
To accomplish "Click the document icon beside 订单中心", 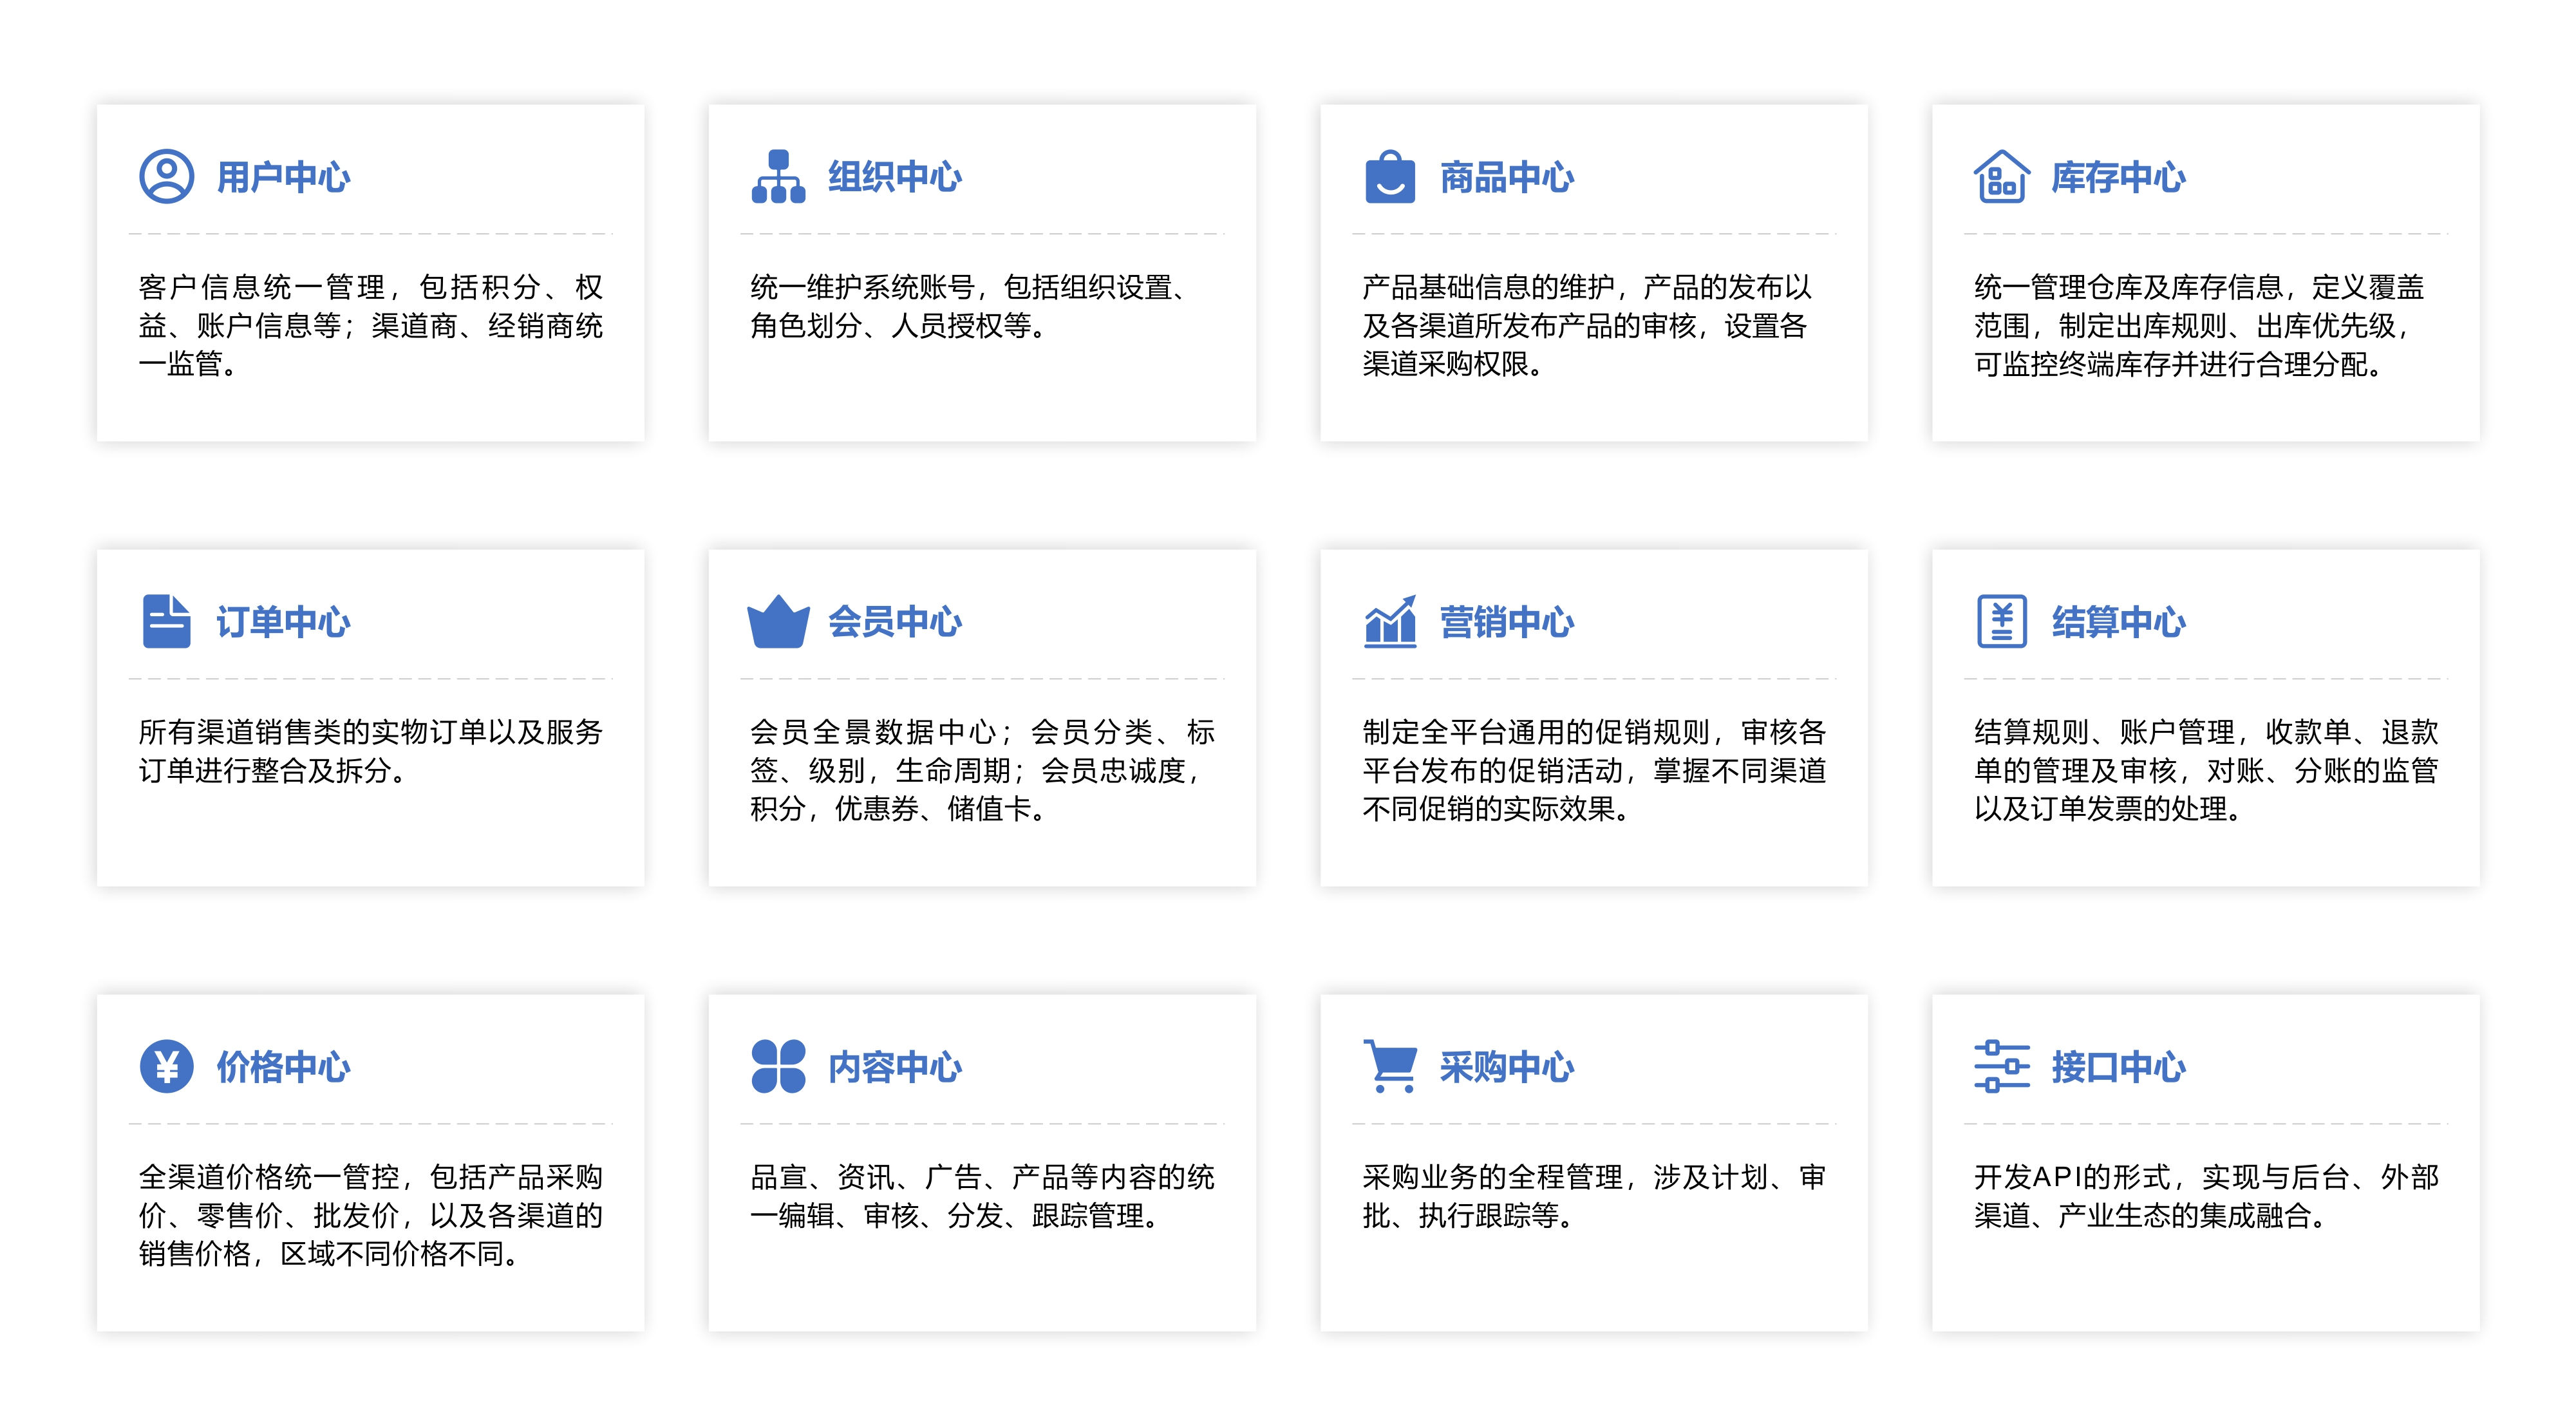I will (166, 622).
